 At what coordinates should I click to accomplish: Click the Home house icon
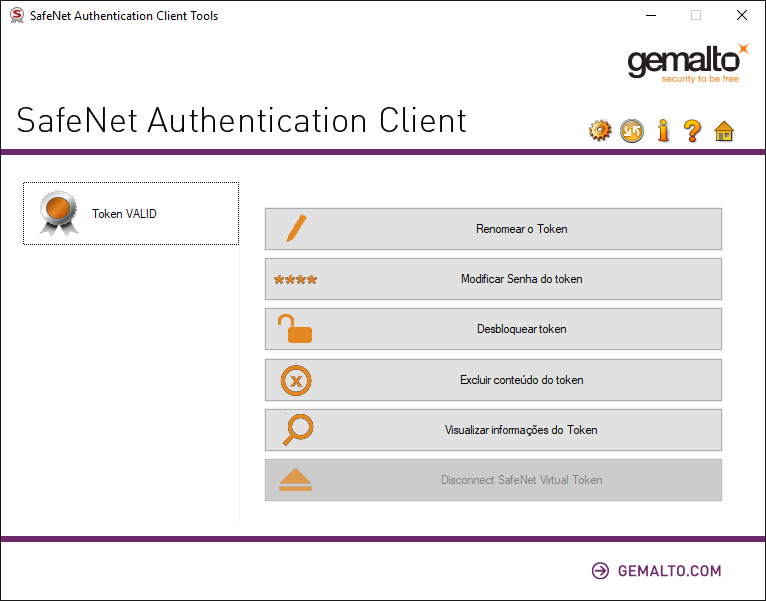[724, 131]
